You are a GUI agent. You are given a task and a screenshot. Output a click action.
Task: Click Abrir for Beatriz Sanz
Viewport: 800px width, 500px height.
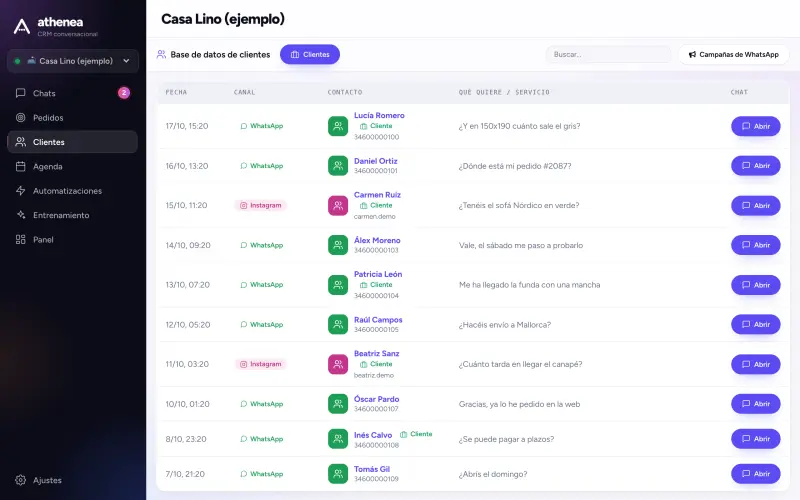point(756,364)
